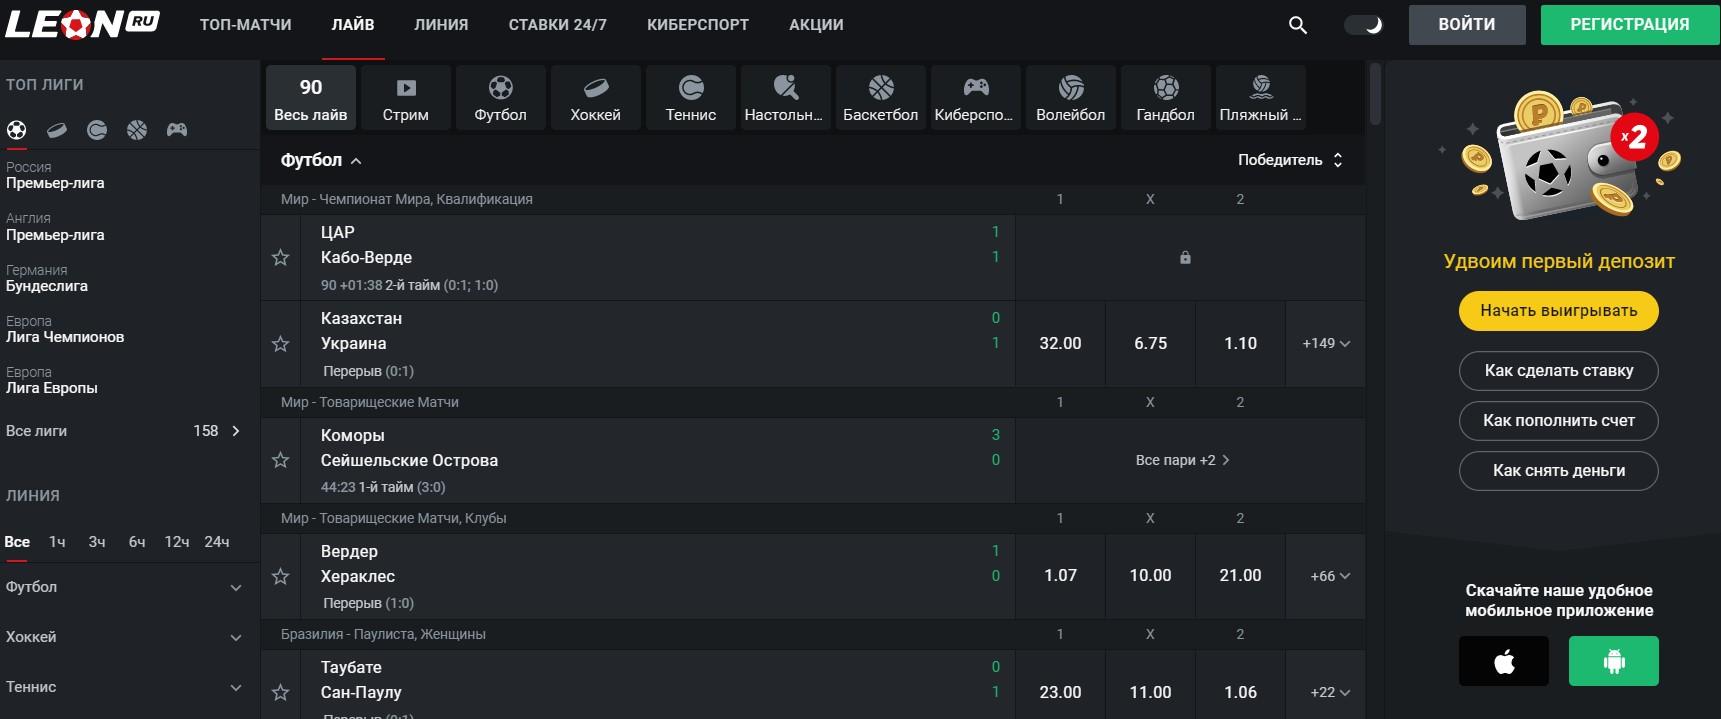This screenshot has height=719, width=1721.
Task: Bet 32.00 on Казахстан to win
Action: tap(1060, 344)
